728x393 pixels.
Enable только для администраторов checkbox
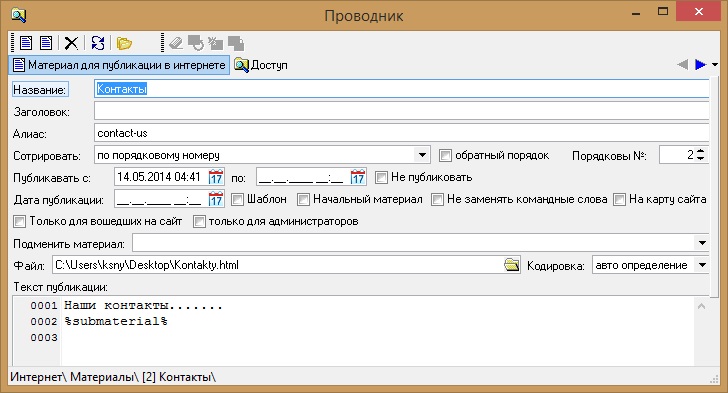199,221
